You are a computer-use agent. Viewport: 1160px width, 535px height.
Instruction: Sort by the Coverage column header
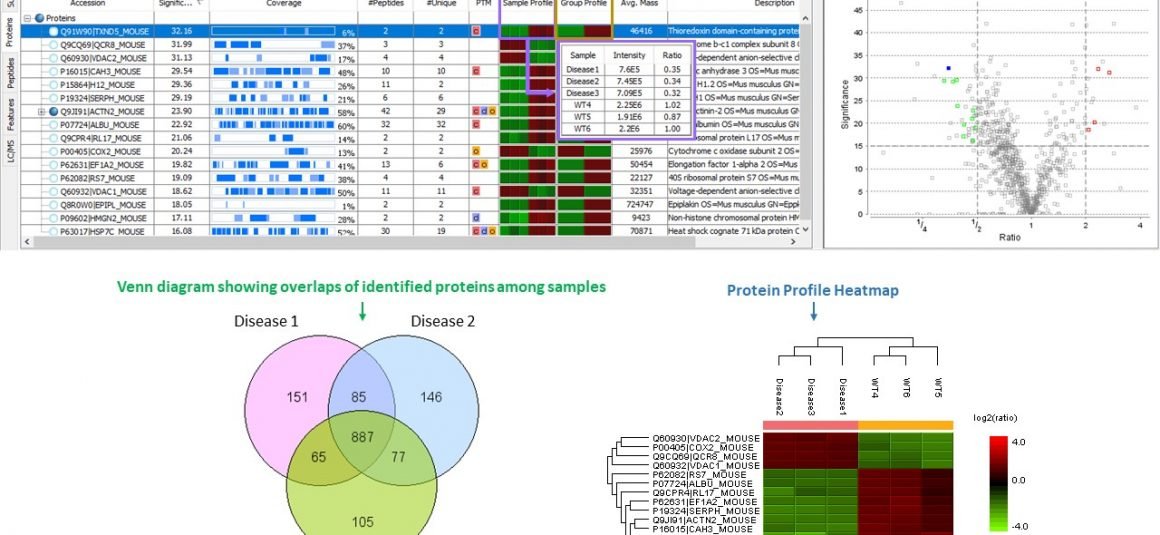point(284,4)
